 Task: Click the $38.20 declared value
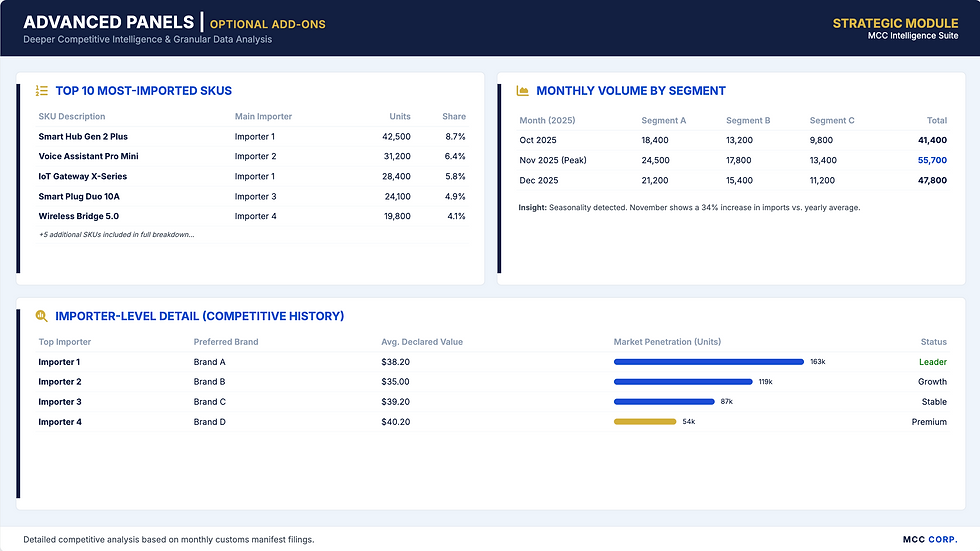click(395, 362)
